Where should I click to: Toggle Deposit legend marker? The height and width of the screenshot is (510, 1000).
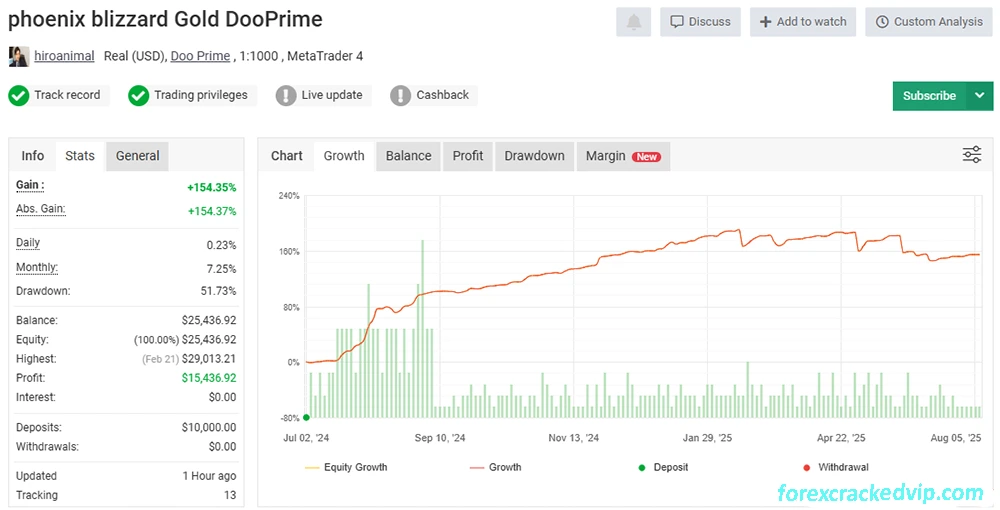click(x=663, y=467)
